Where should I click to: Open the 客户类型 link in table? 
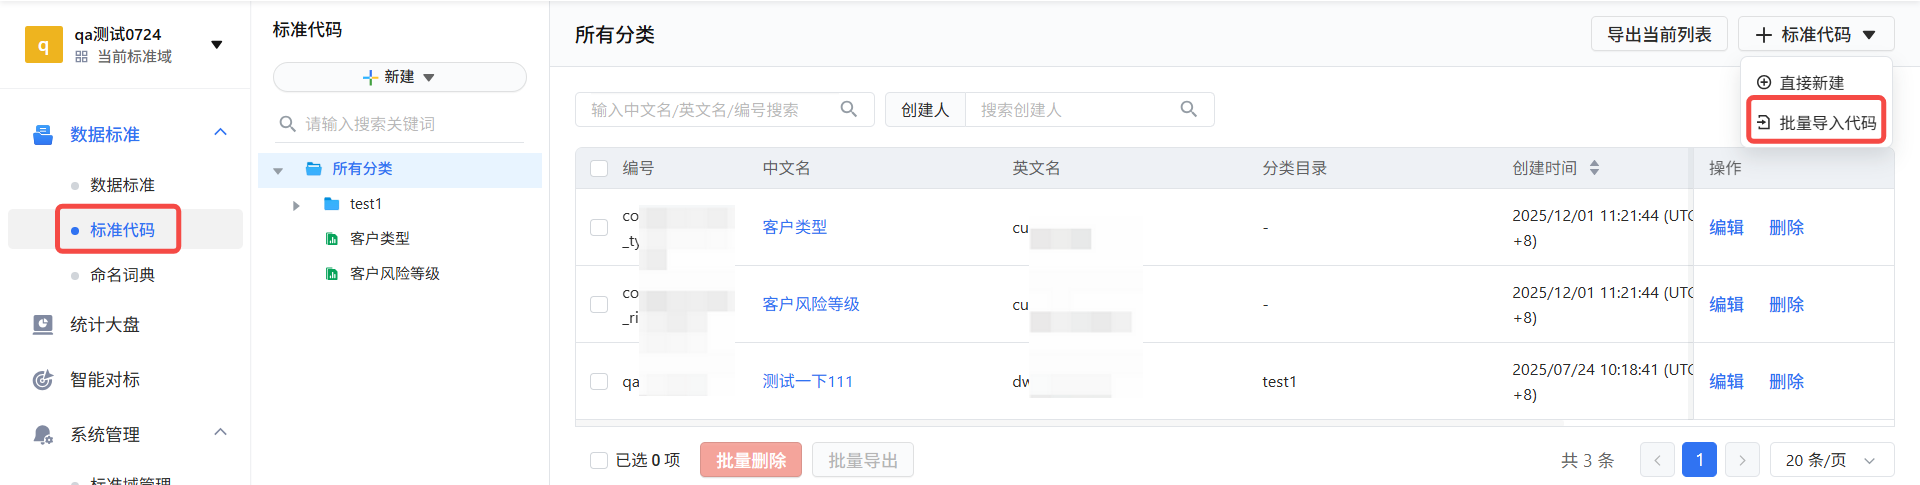click(794, 227)
